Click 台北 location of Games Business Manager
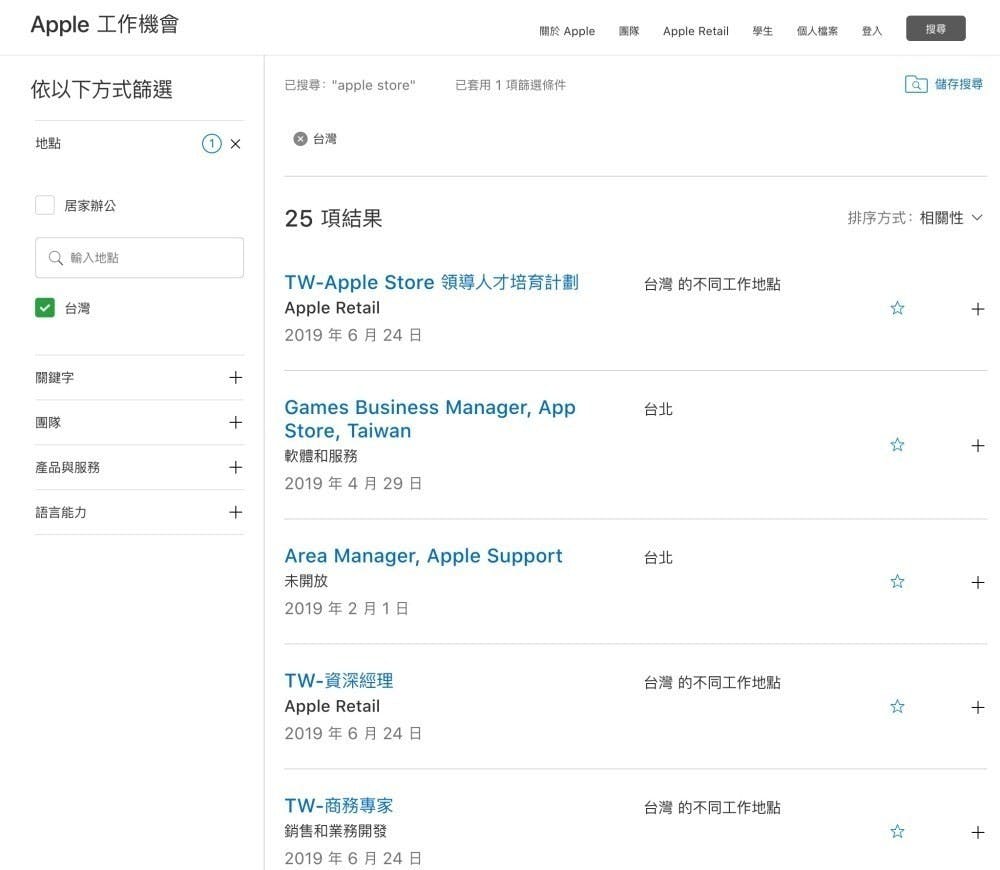Viewport: 1000px width, 870px height. pos(658,409)
